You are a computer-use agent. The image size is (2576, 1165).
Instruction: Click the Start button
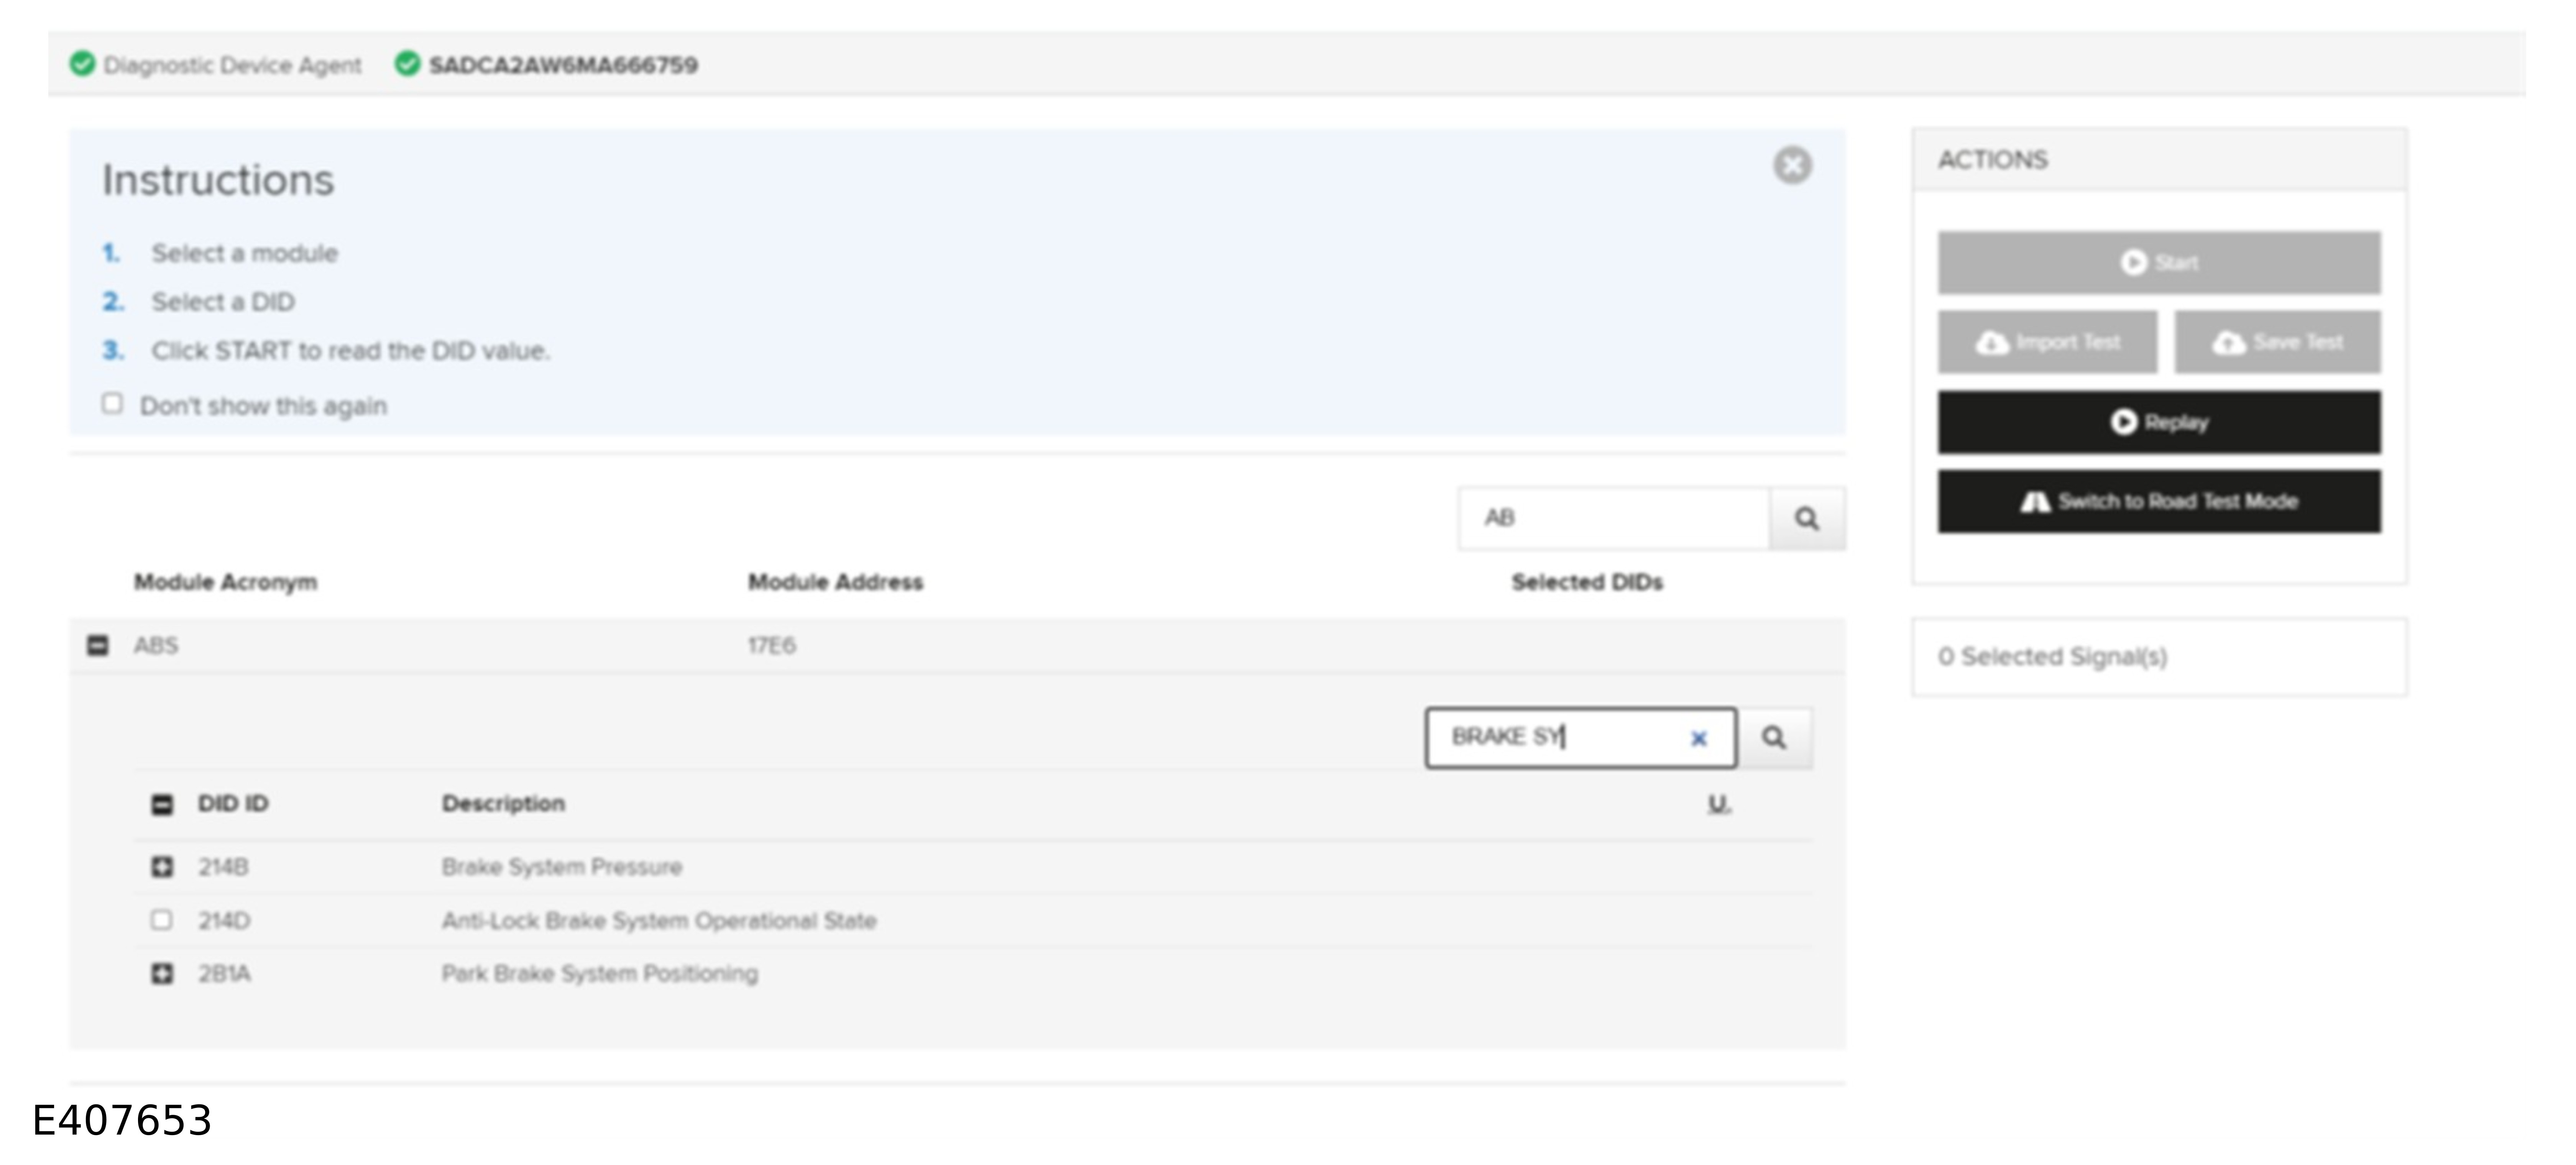tap(2159, 263)
